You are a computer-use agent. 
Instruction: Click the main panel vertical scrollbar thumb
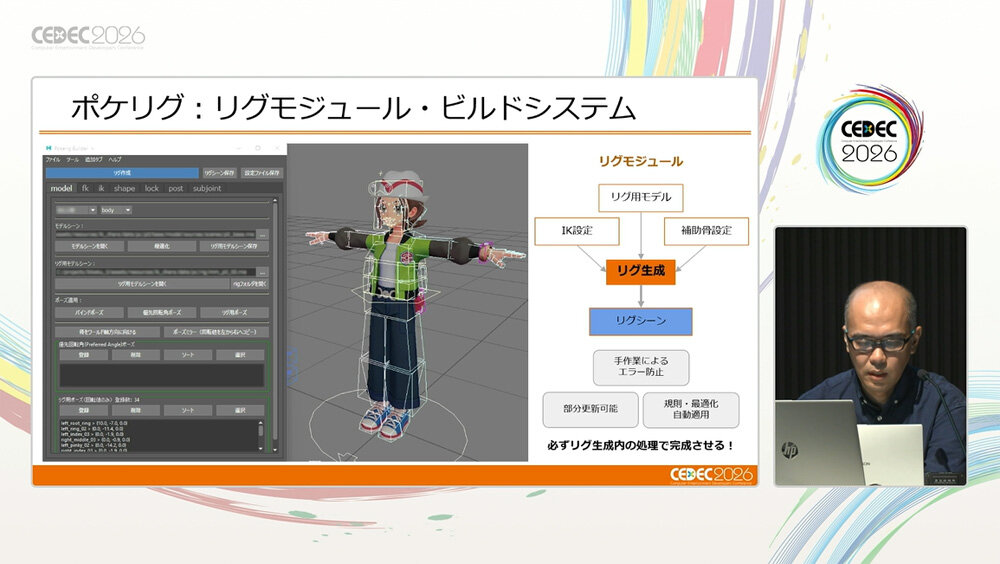[x=276, y=322]
